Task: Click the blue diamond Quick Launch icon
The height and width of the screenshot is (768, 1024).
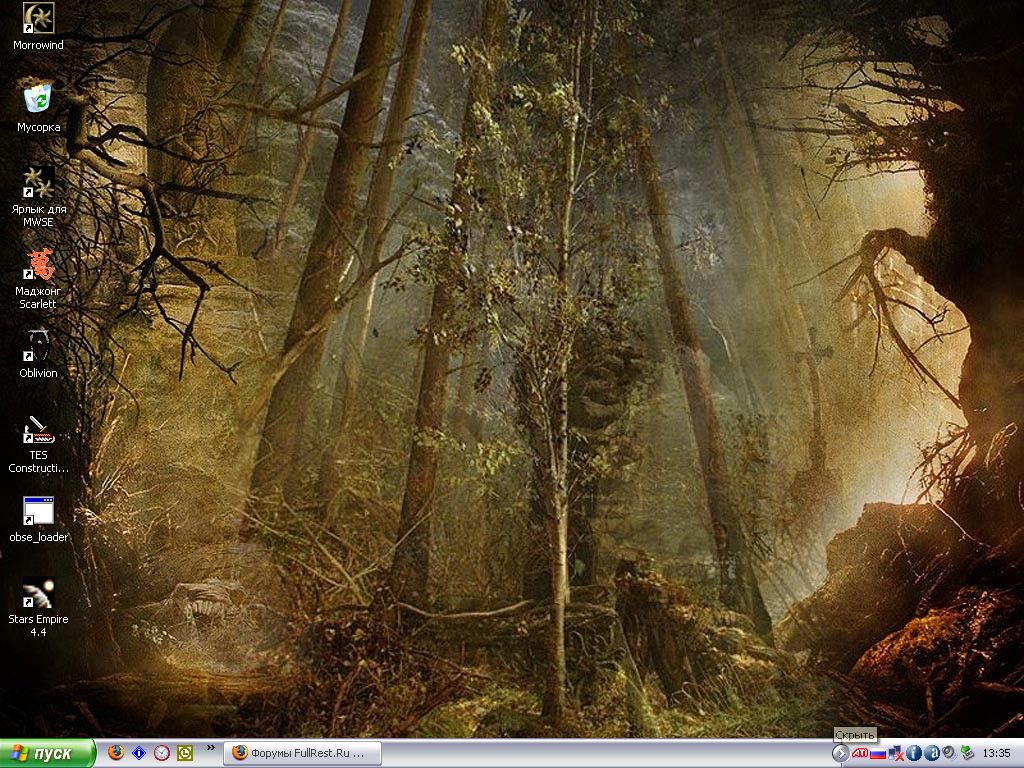Action: coord(139,753)
